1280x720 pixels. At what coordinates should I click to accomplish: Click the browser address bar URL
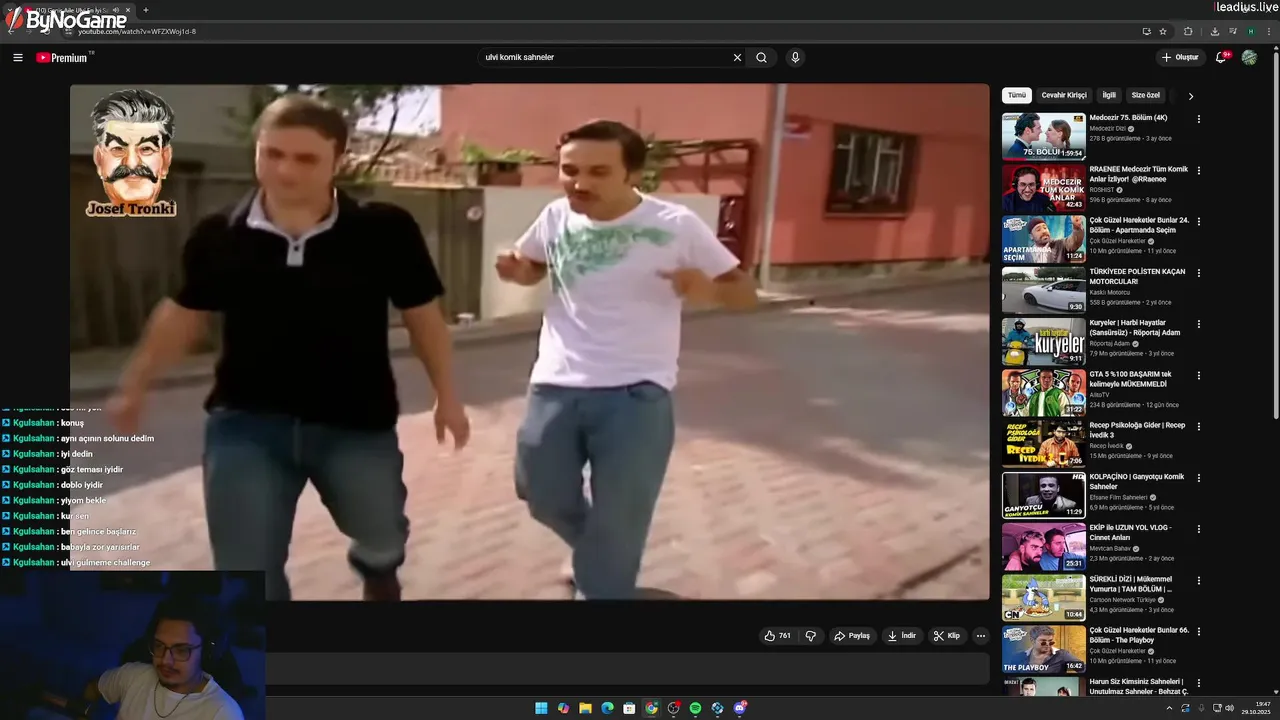[x=137, y=31]
